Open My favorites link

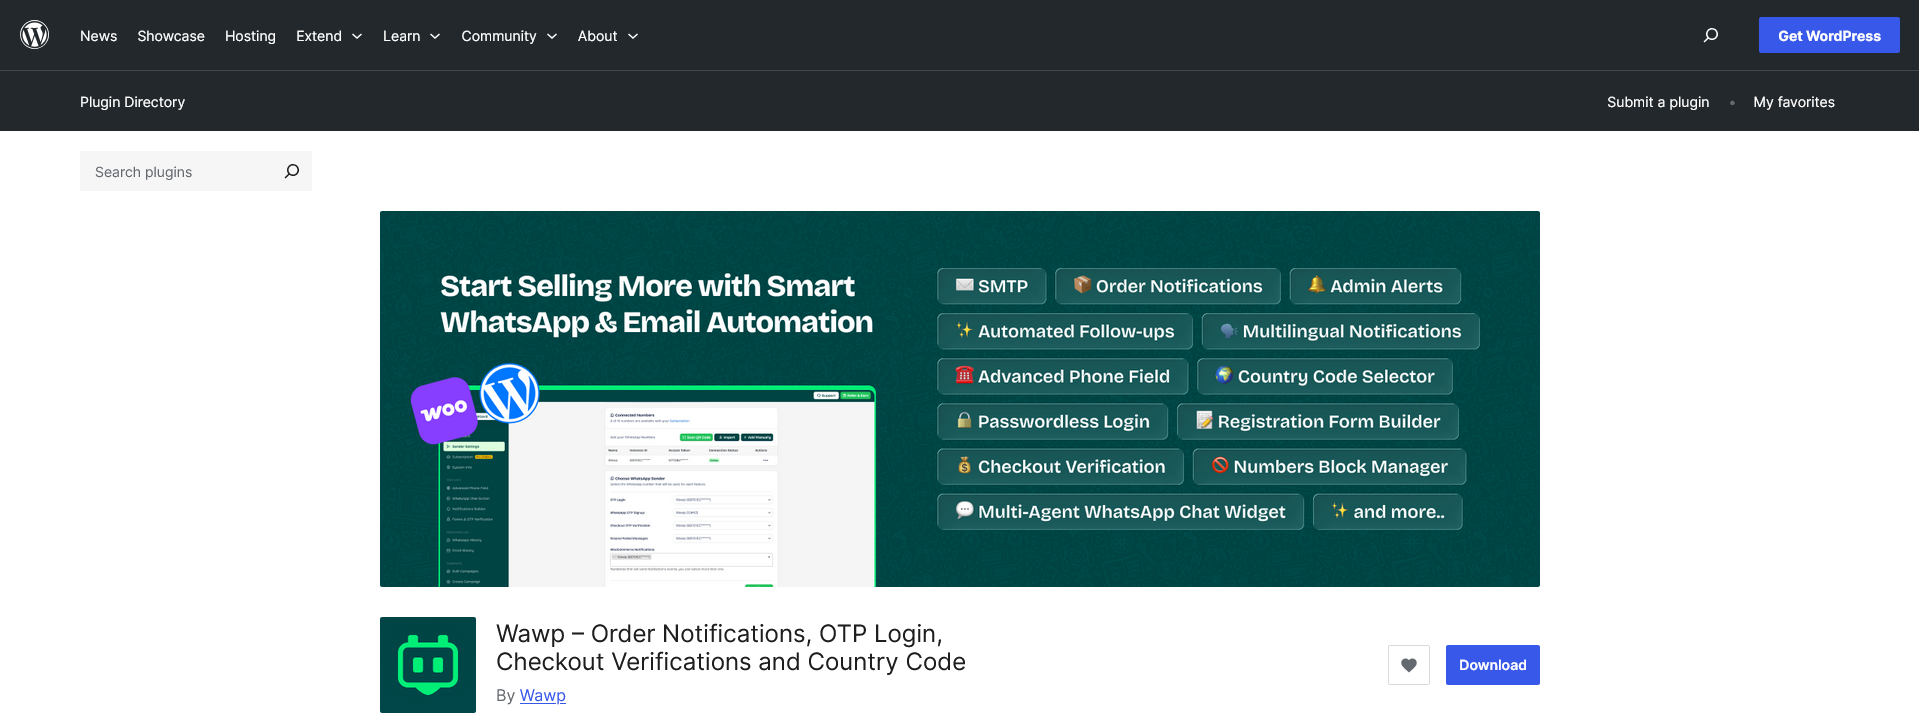coord(1794,102)
